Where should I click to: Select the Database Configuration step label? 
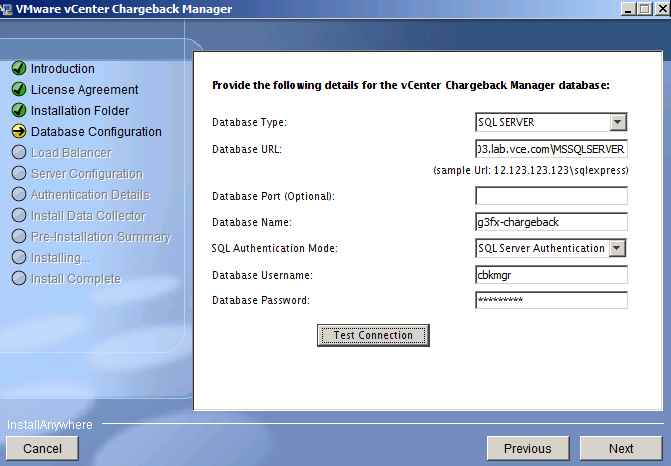click(96, 132)
